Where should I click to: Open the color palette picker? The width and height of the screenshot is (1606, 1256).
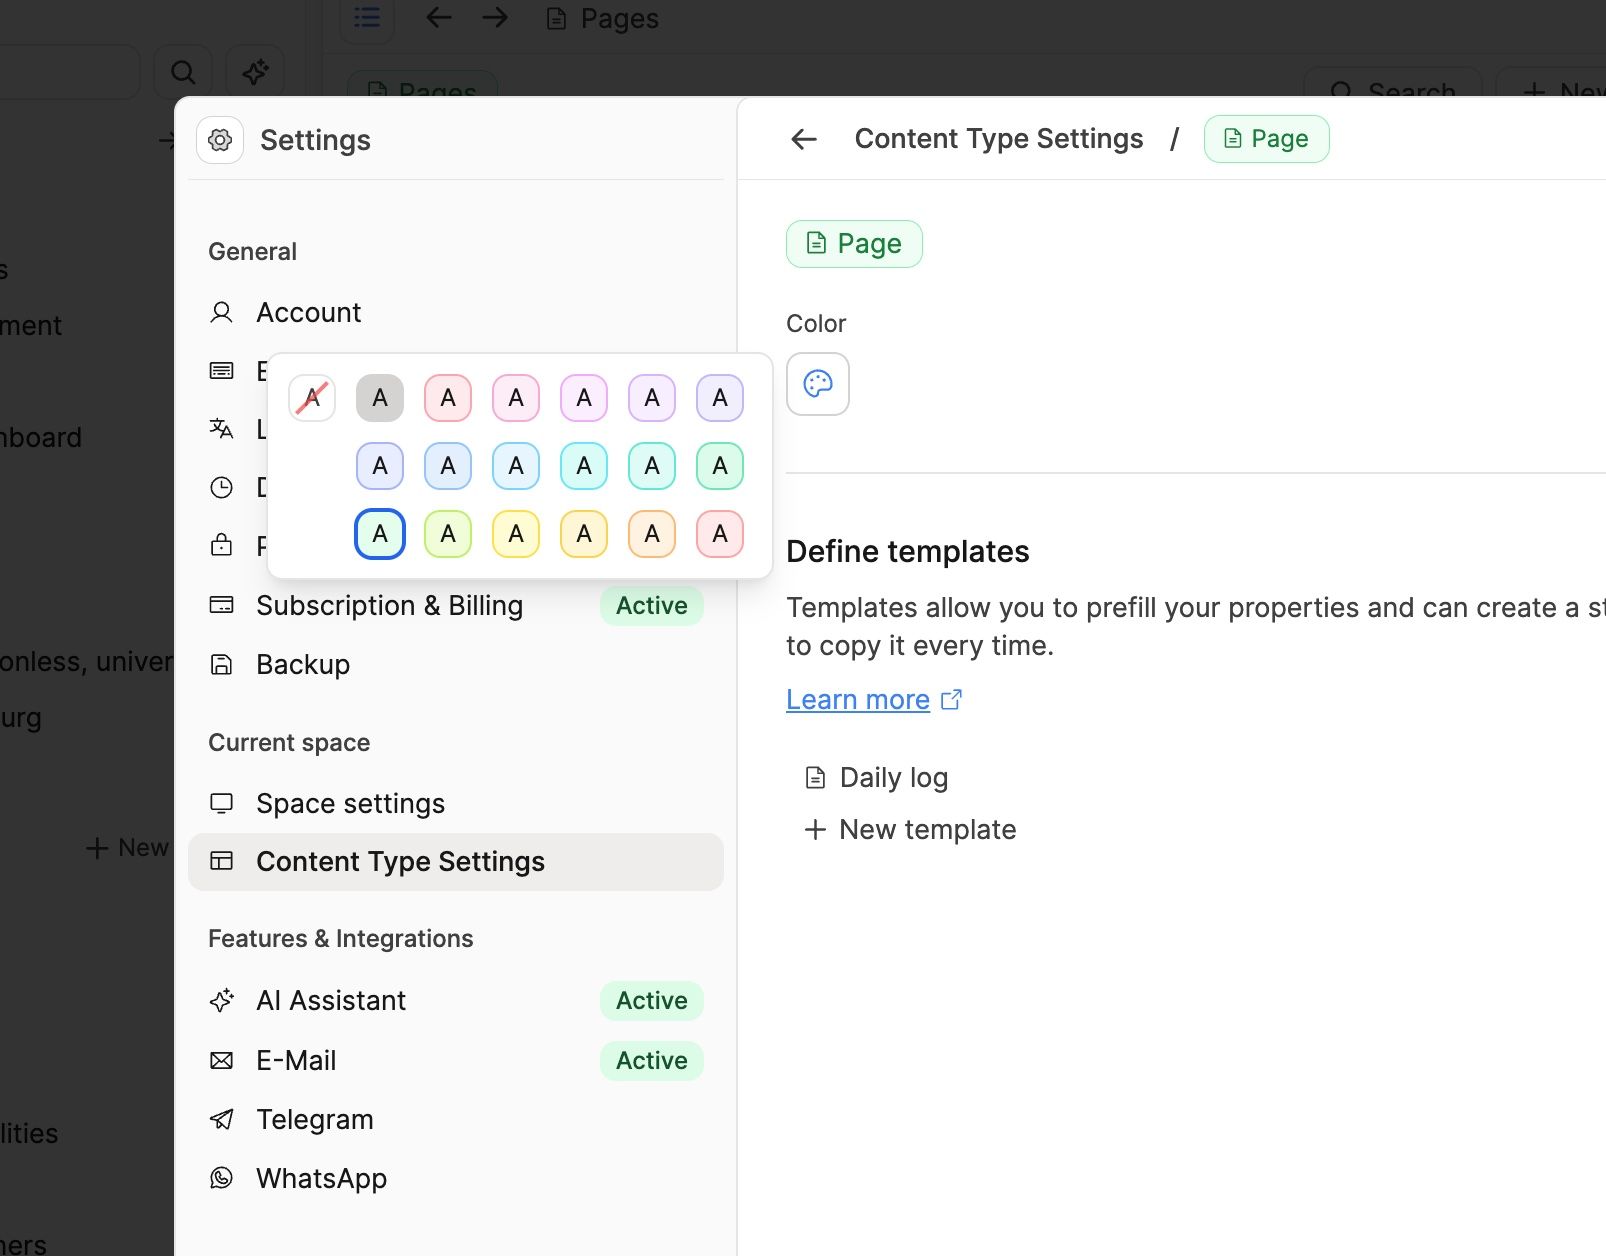click(x=817, y=384)
